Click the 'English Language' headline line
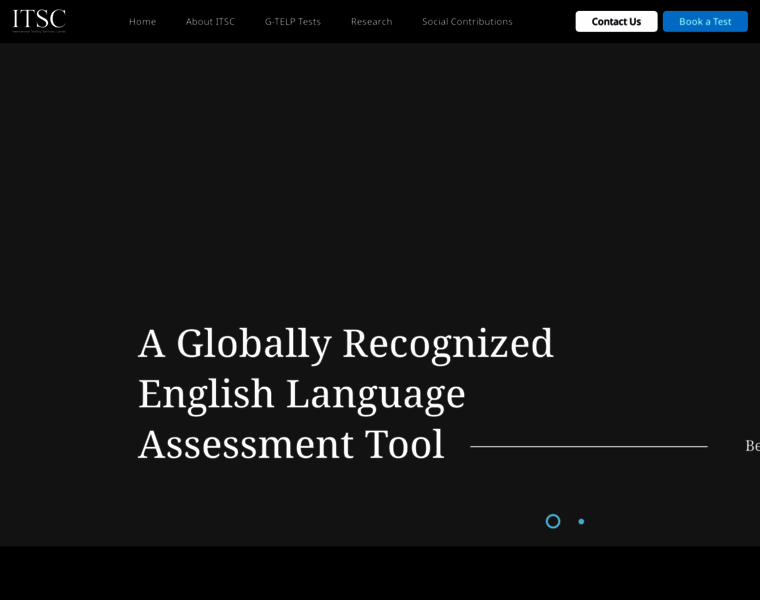 [x=301, y=393]
